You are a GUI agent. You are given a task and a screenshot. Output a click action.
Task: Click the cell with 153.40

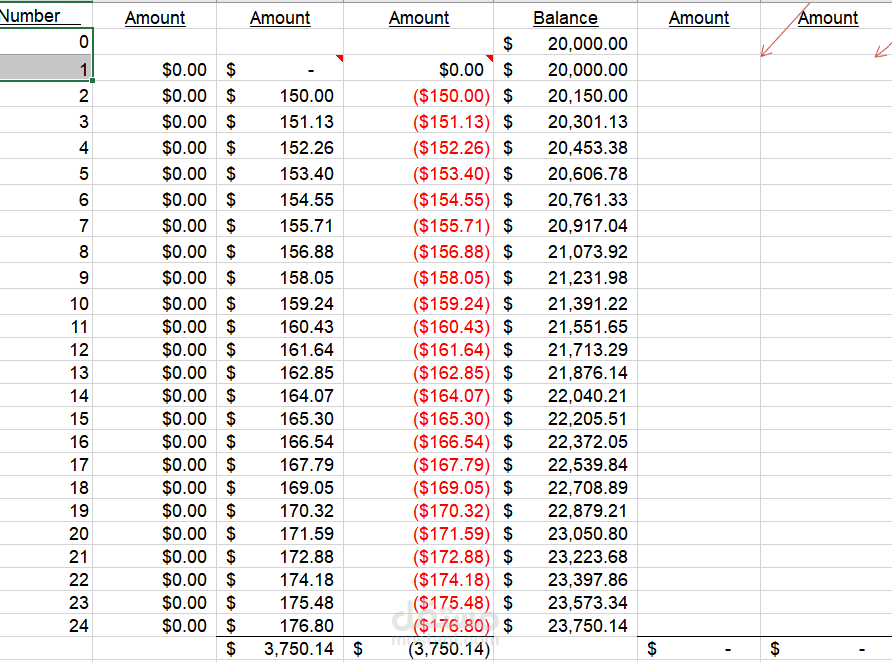click(280, 172)
